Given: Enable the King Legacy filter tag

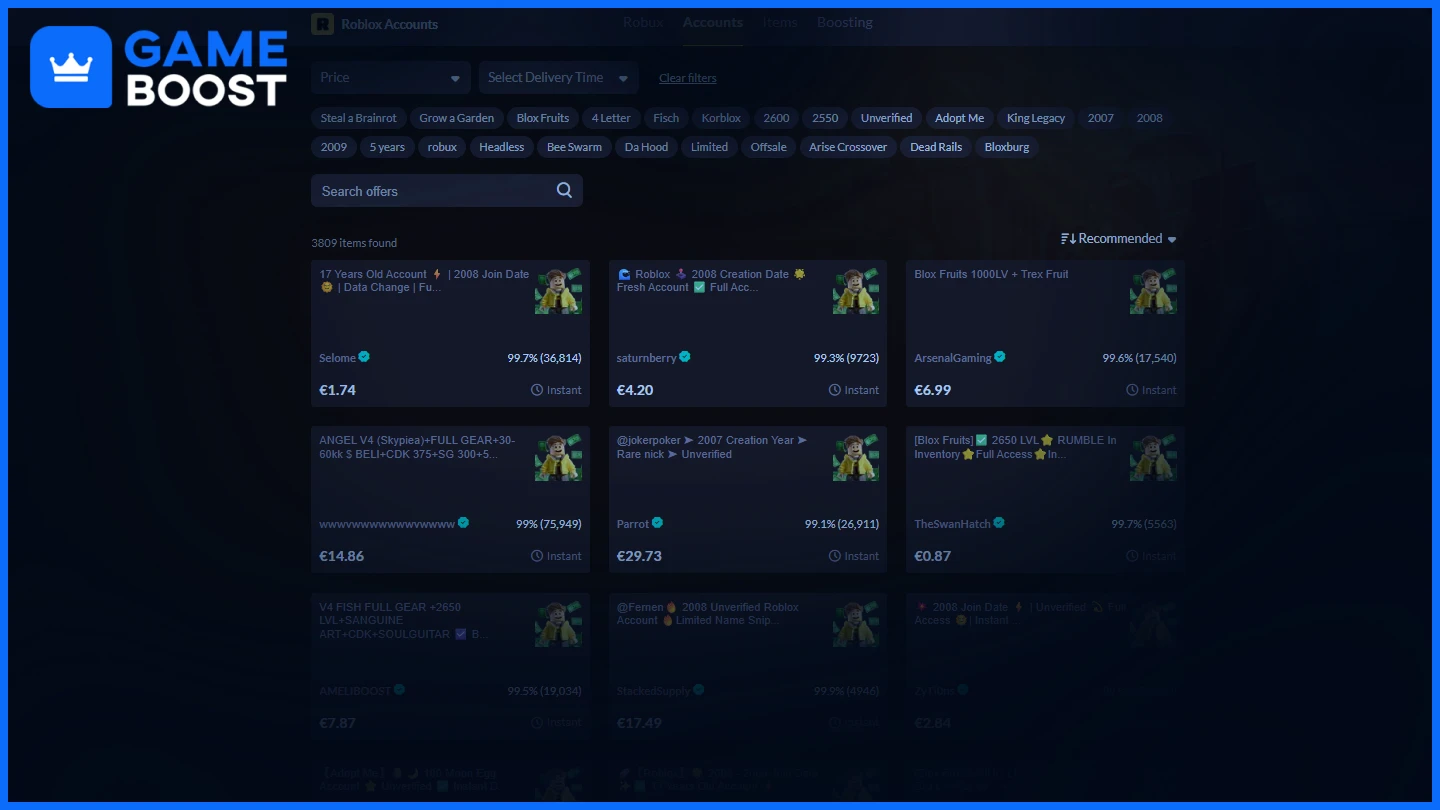Looking at the screenshot, I should click(x=1036, y=118).
